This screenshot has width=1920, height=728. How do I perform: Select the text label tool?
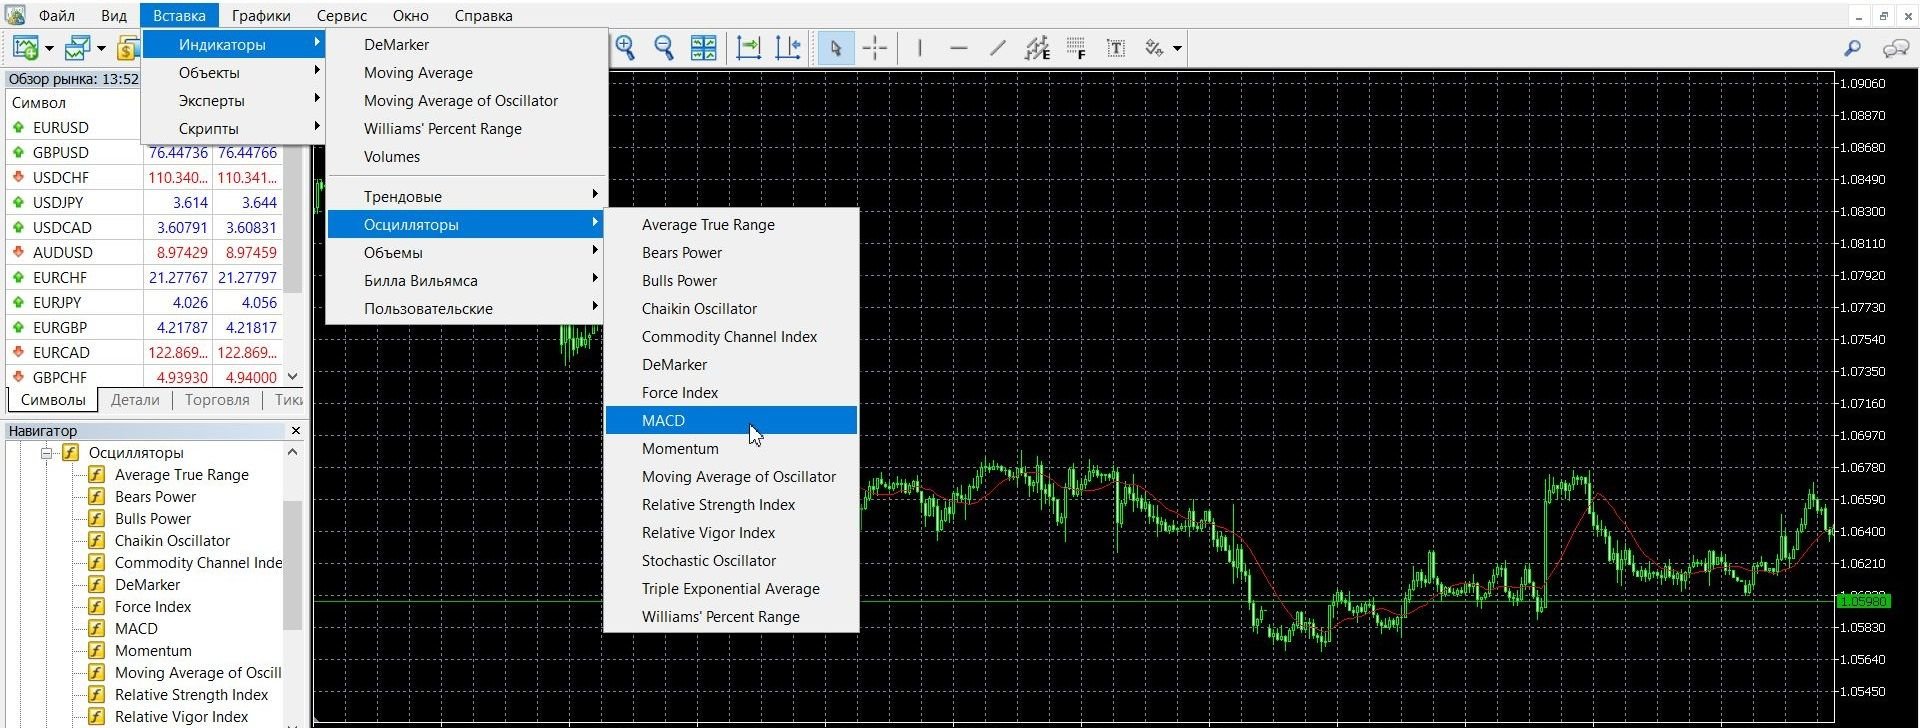click(x=1116, y=48)
